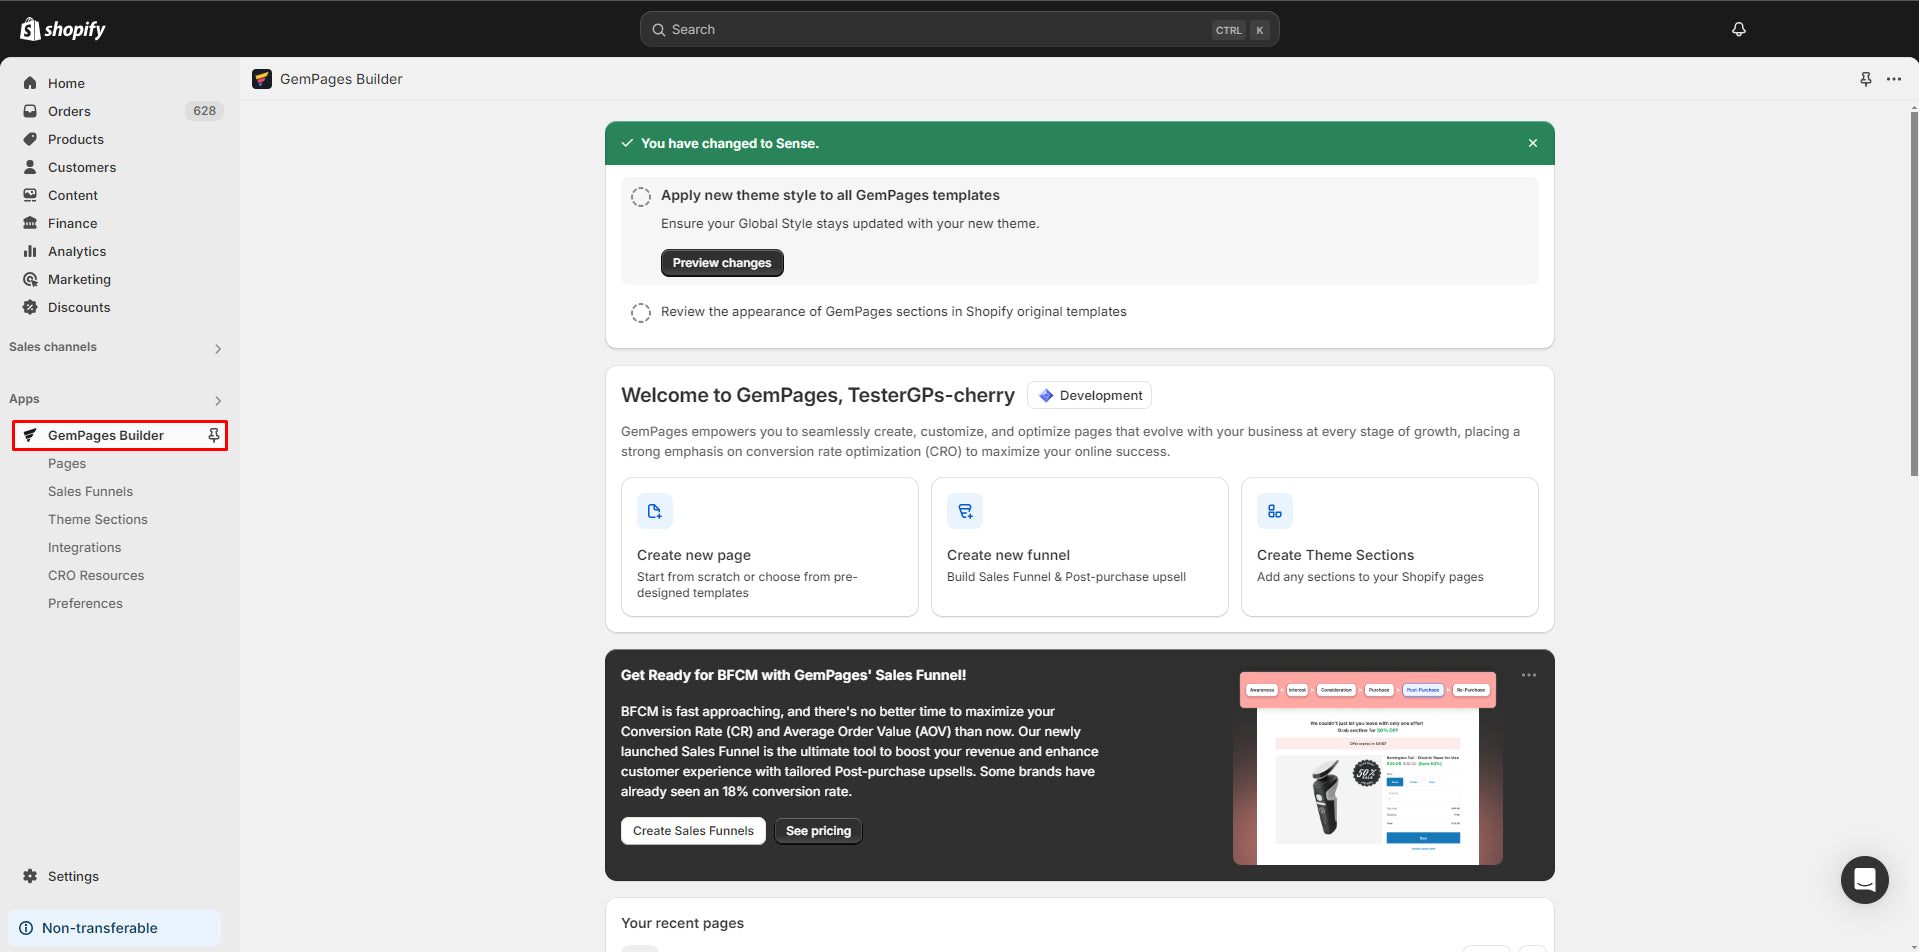The width and height of the screenshot is (1919, 952).
Task: Click the Discounts badge icon
Action: pyautogui.click(x=30, y=307)
